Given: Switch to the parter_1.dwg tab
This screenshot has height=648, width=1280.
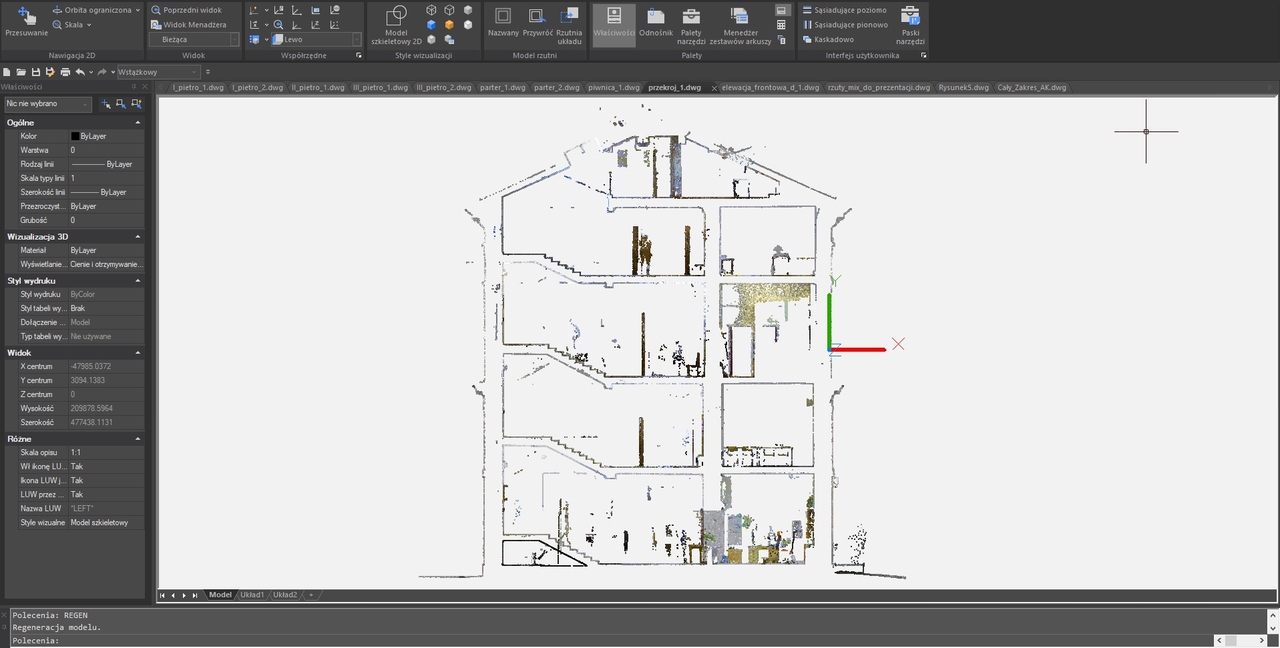Looking at the screenshot, I should (x=502, y=87).
